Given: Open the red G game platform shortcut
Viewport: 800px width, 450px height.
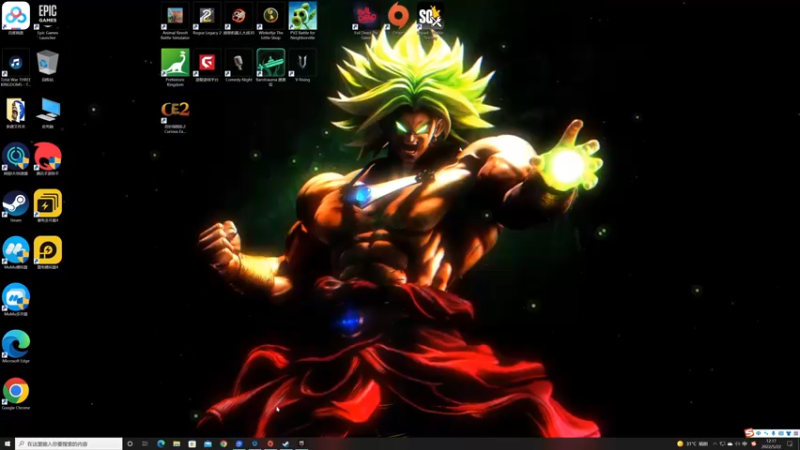Looking at the screenshot, I should click(x=207, y=65).
